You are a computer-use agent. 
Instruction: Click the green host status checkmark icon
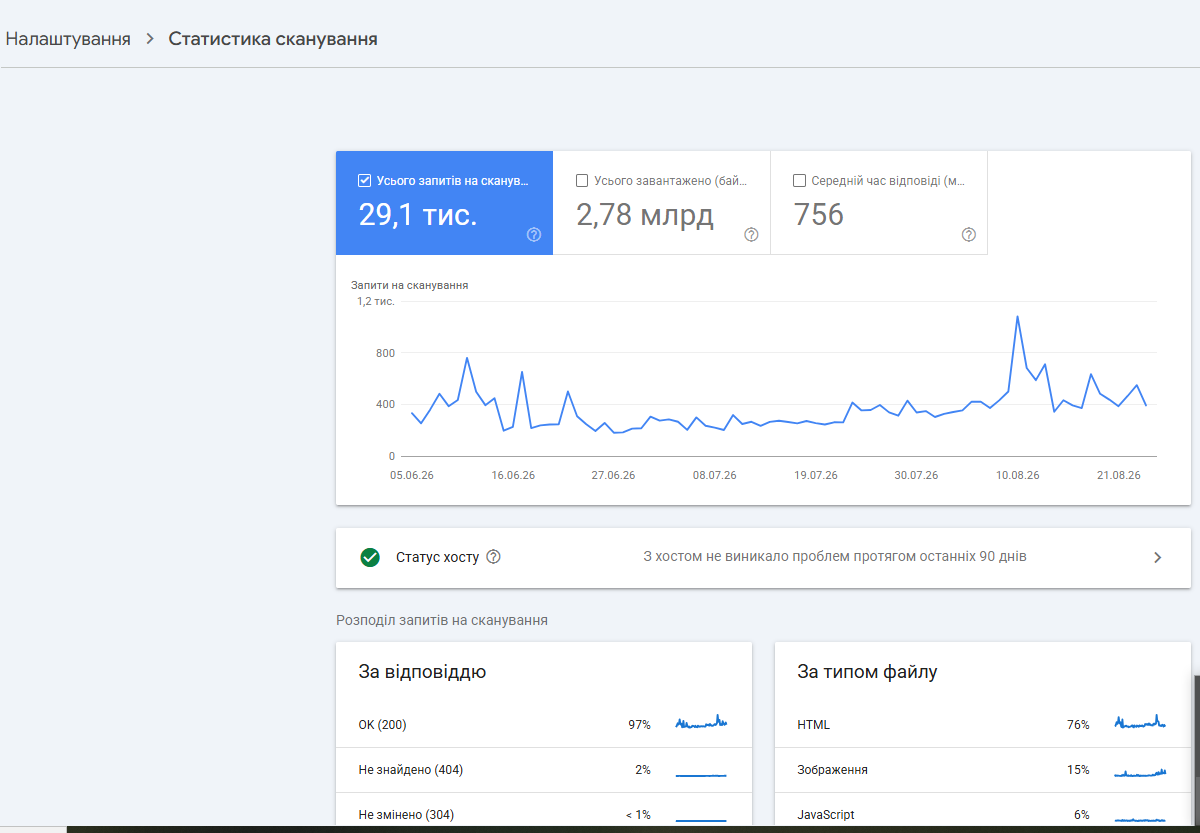click(370, 557)
